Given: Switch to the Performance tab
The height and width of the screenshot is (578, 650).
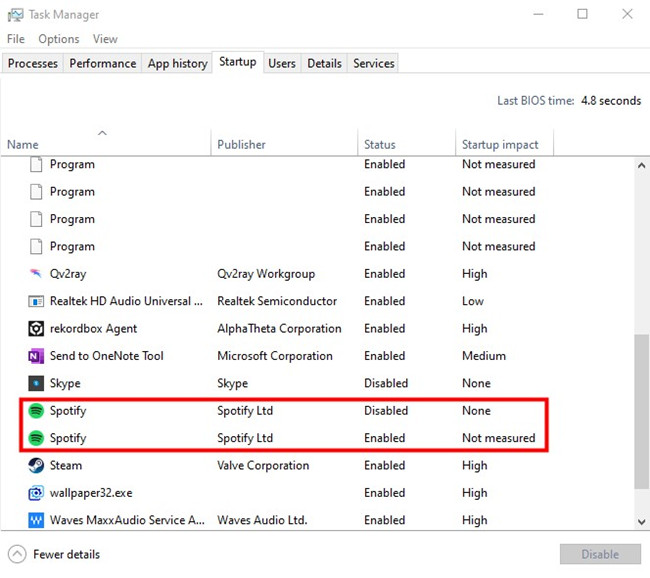Looking at the screenshot, I should (102, 63).
